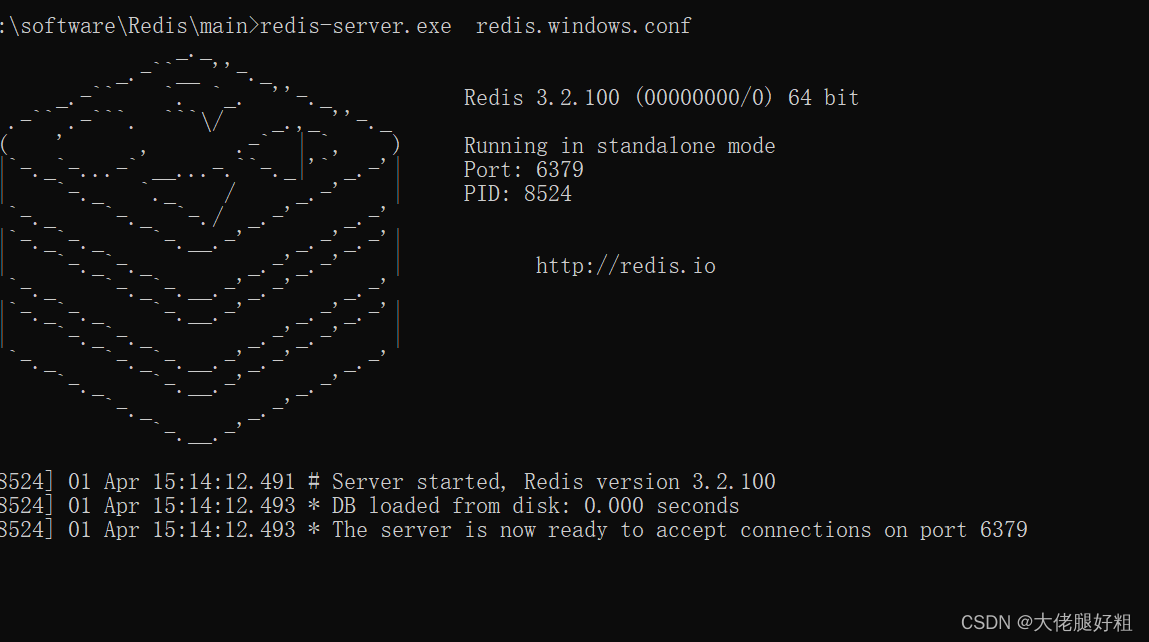Click the "PID: 8524" line
Viewport: 1149px width, 642px height.
pos(517,194)
